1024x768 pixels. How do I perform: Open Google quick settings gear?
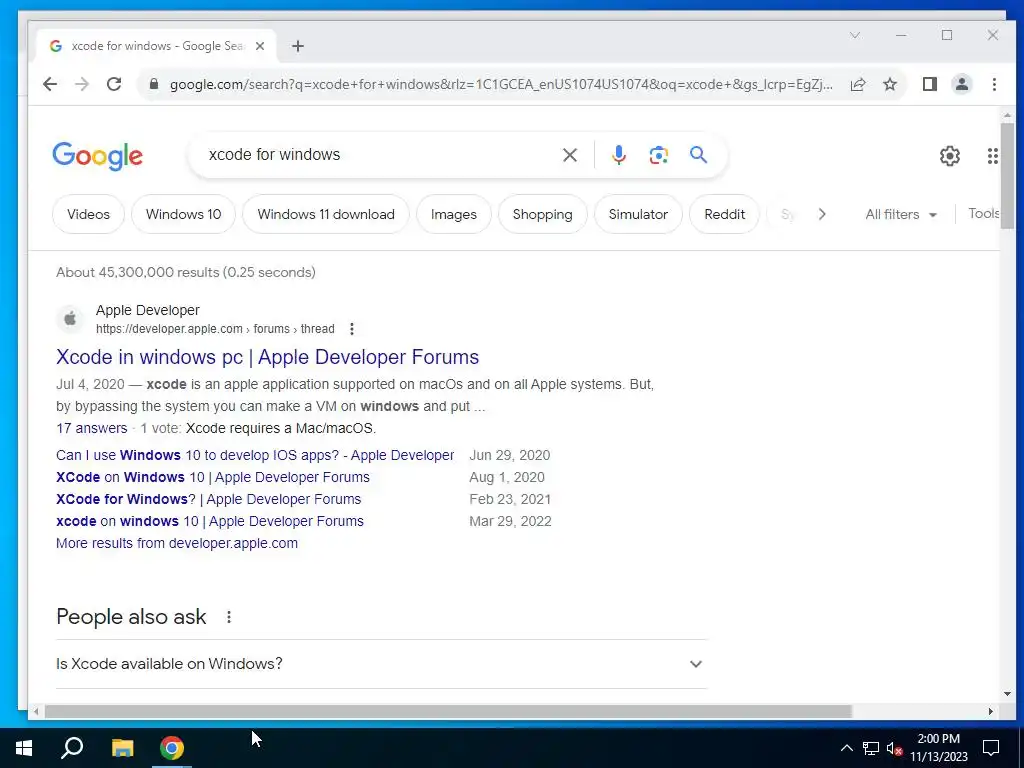[950, 156]
